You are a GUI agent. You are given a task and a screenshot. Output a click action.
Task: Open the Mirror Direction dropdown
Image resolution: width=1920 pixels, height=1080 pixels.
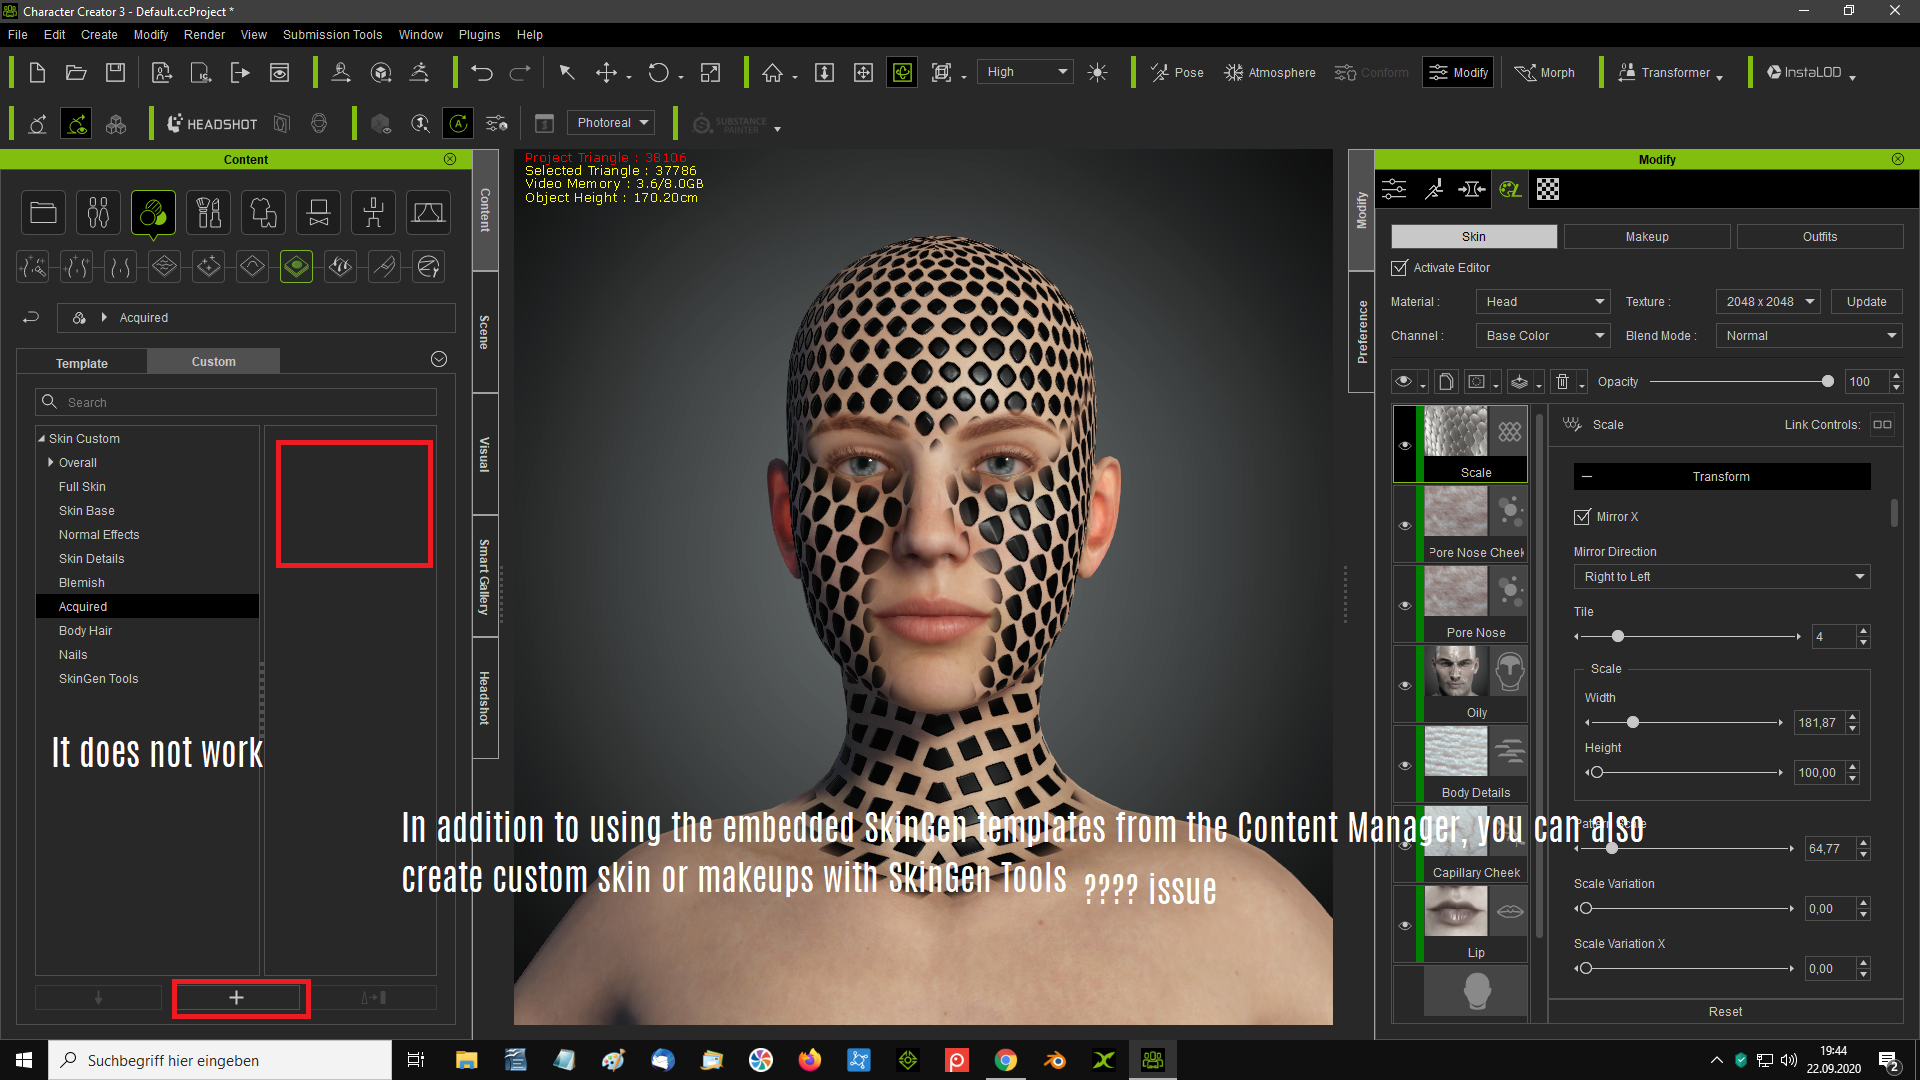[x=1722, y=577]
